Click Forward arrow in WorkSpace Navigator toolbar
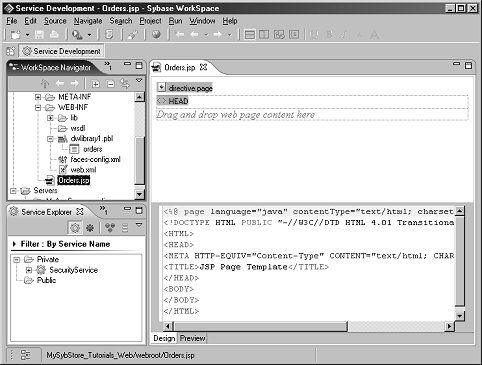 75,83
